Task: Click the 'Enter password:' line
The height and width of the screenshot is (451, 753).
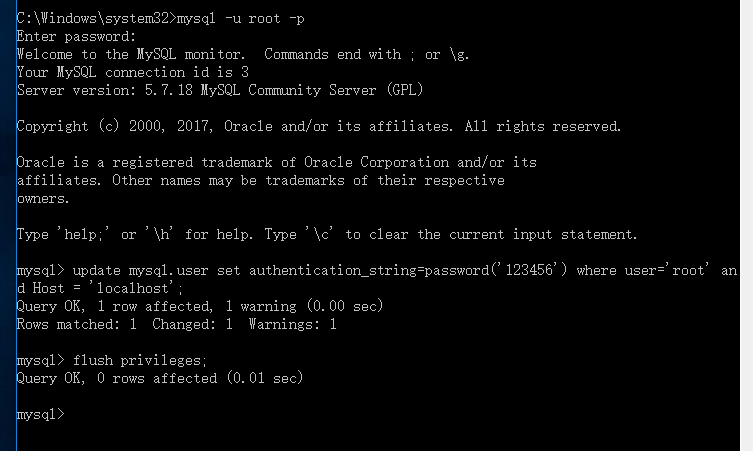Action: 76,37
